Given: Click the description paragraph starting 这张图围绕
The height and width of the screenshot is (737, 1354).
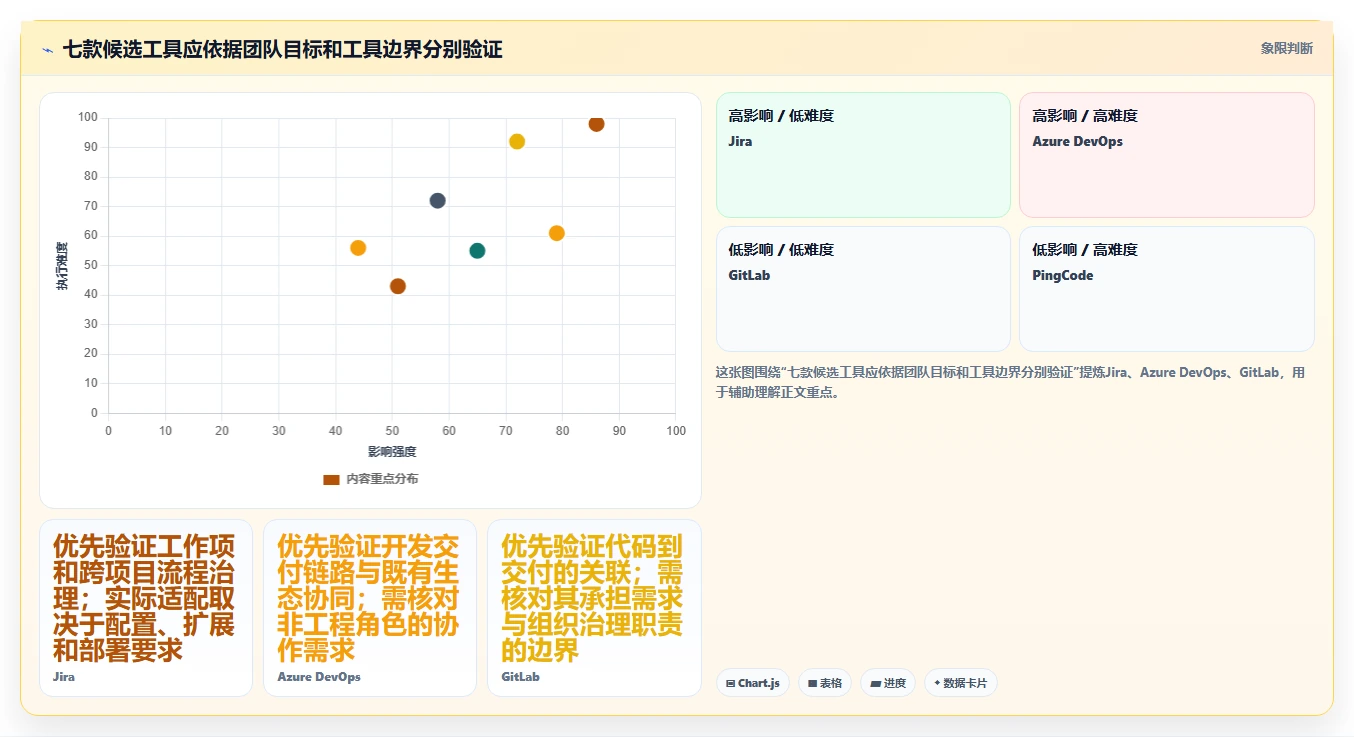Looking at the screenshot, I should pyautogui.click(x=1010, y=382).
